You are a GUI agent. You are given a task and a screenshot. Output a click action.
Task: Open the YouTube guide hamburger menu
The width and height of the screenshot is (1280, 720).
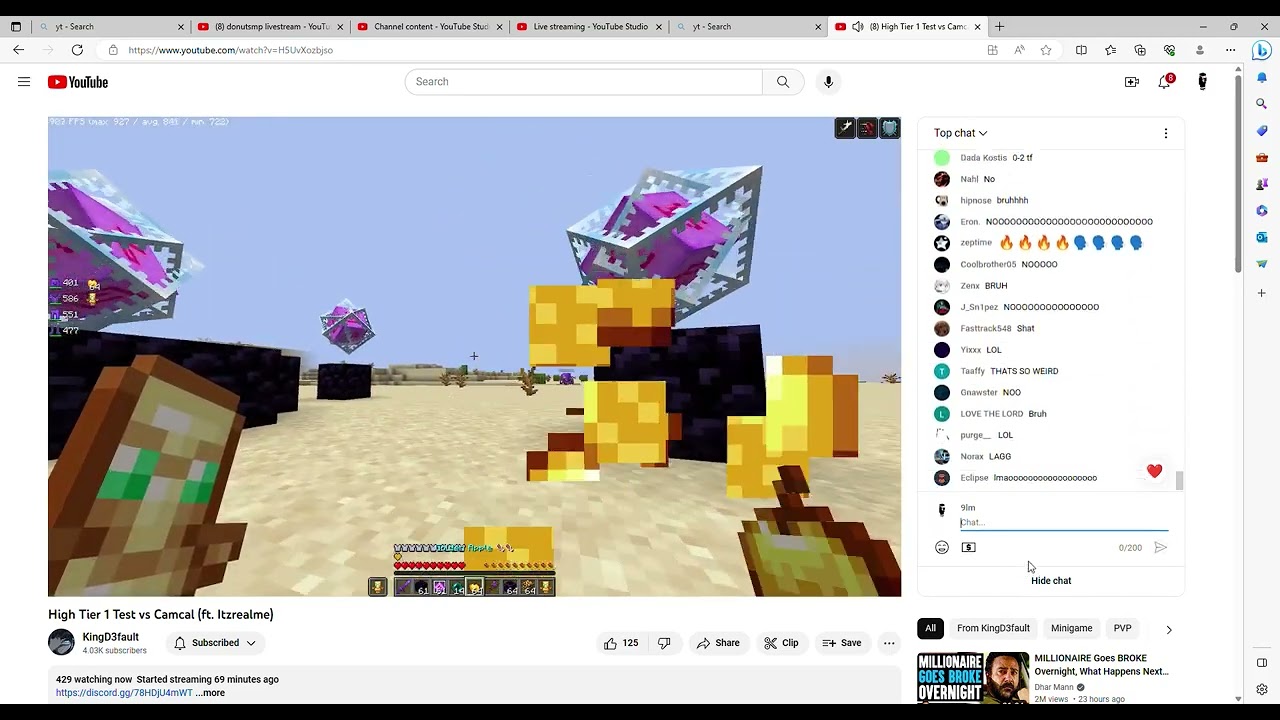tap(24, 82)
